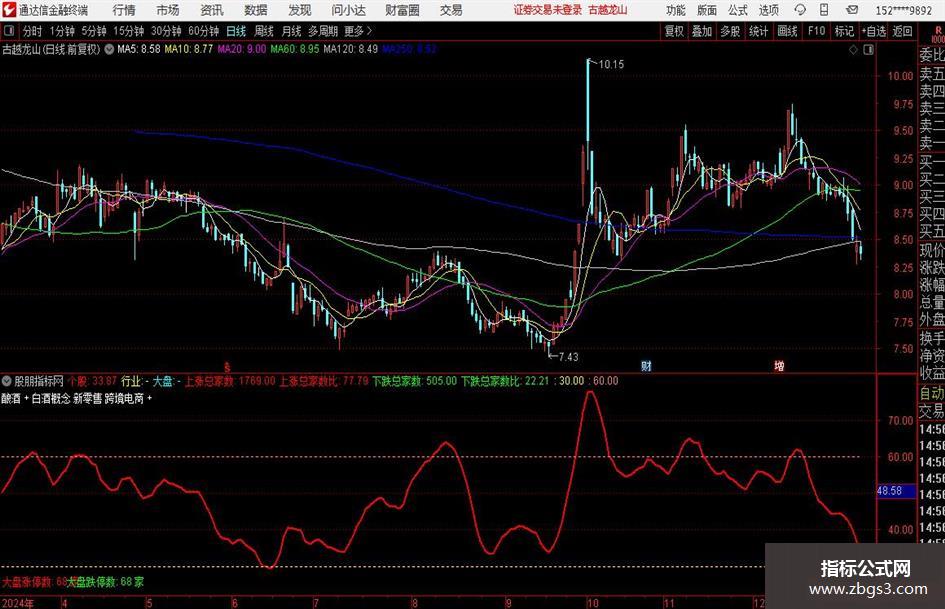
Task: Click the mobile phone icon in title bar
Action: [x=824, y=10]
